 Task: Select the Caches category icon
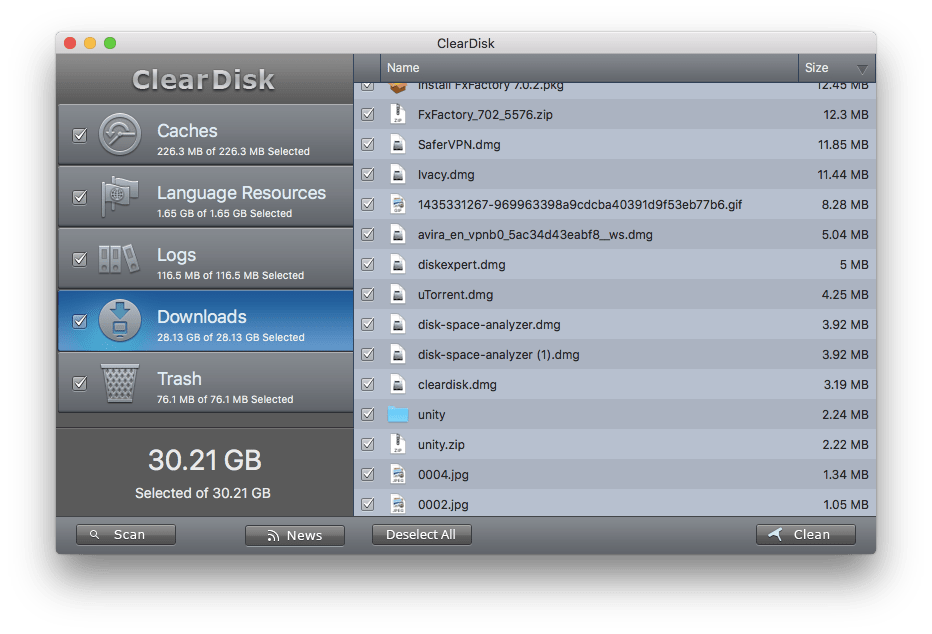point(120,134)
